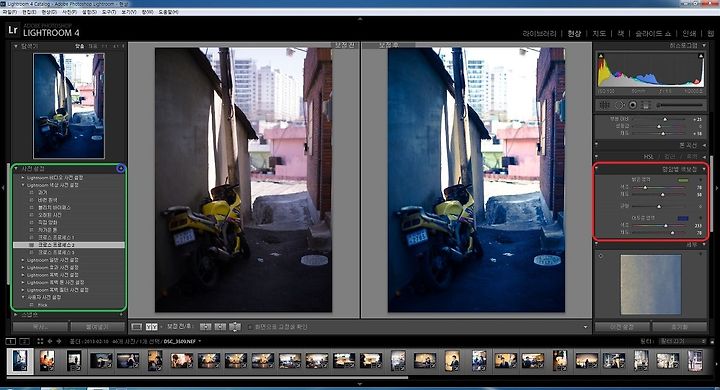
Task: Expand Lightroom general presets folder
Action: click(23, 260)
